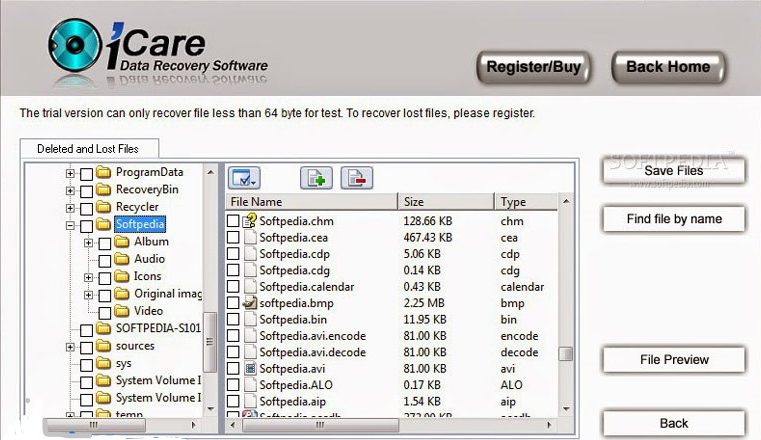Click the Video folder icon
761x440 pixels.
pyautogui.click(x=122, y=311)
